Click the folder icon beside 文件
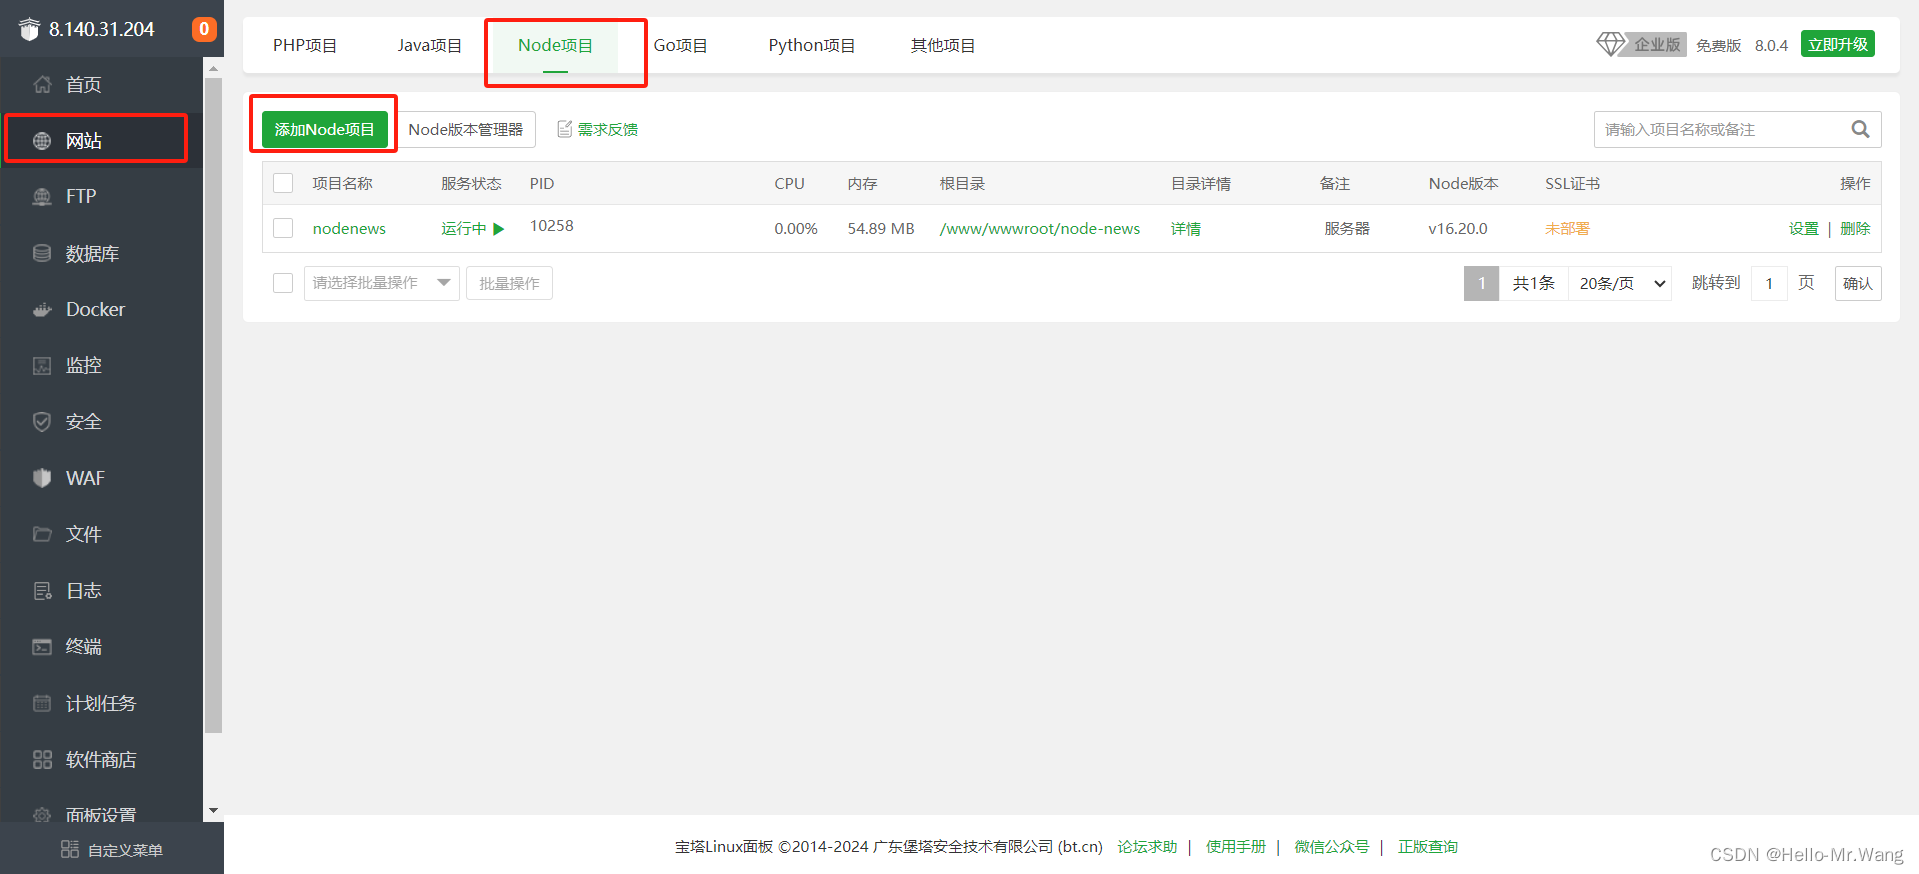The image size is (1919, 874). (42, 534)
